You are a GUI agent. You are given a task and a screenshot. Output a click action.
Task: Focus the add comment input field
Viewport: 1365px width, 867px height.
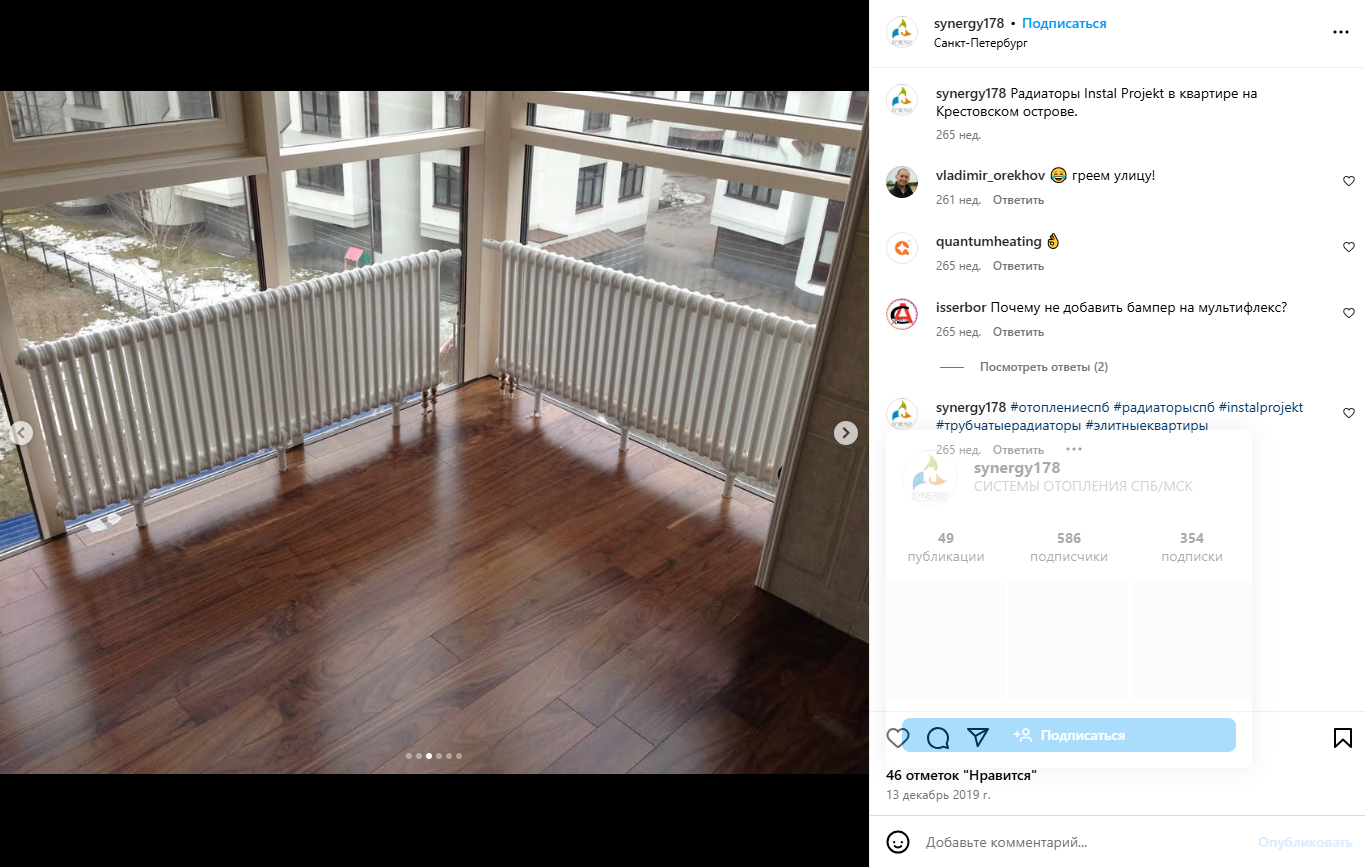[x=1080, y=842]
